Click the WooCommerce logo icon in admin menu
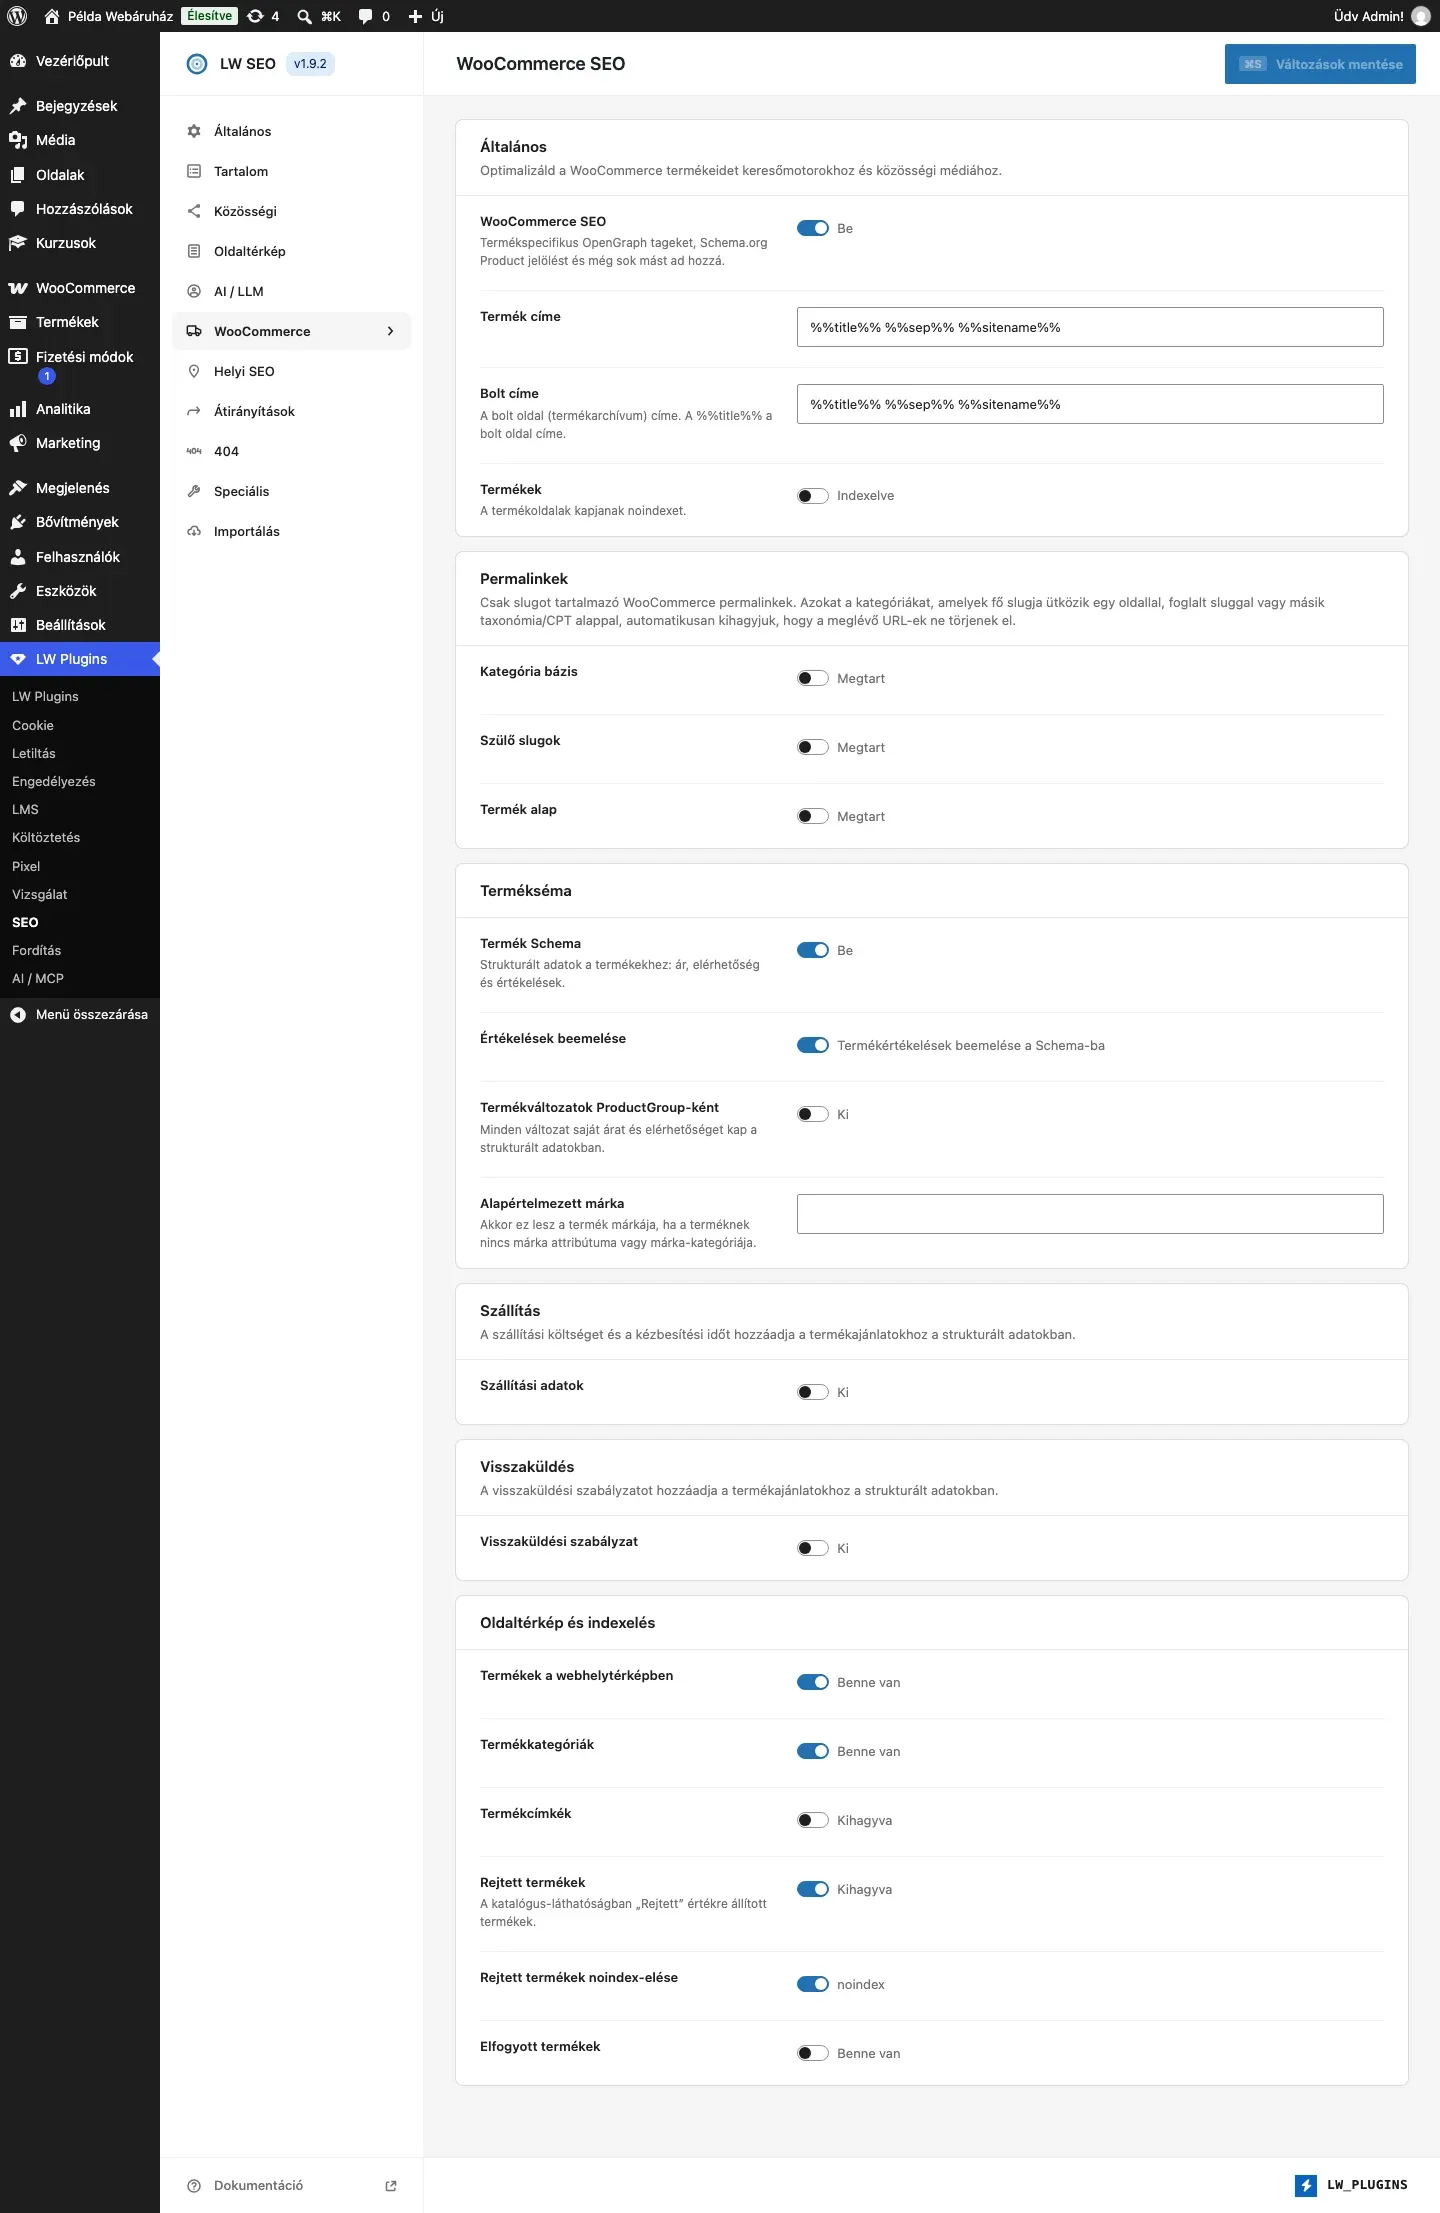Viewport: 1440px width, 2213px height. point(18,288)
